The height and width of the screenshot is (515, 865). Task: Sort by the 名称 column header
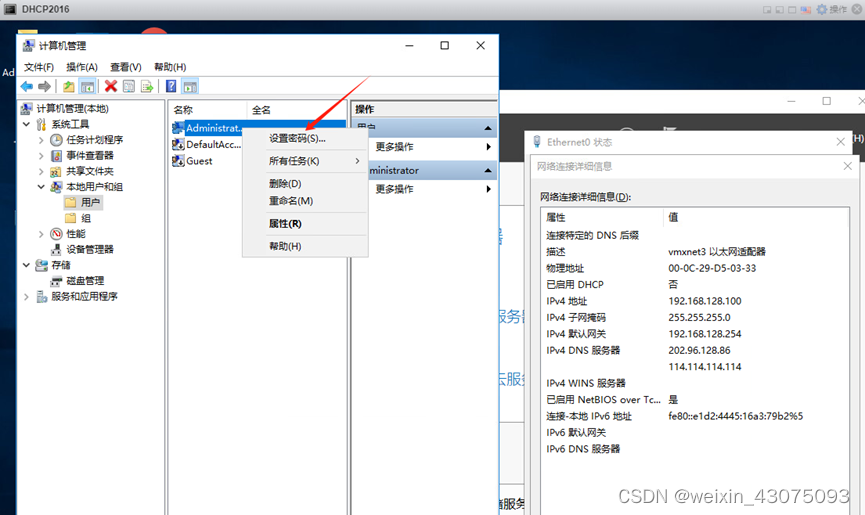(207, 110)
